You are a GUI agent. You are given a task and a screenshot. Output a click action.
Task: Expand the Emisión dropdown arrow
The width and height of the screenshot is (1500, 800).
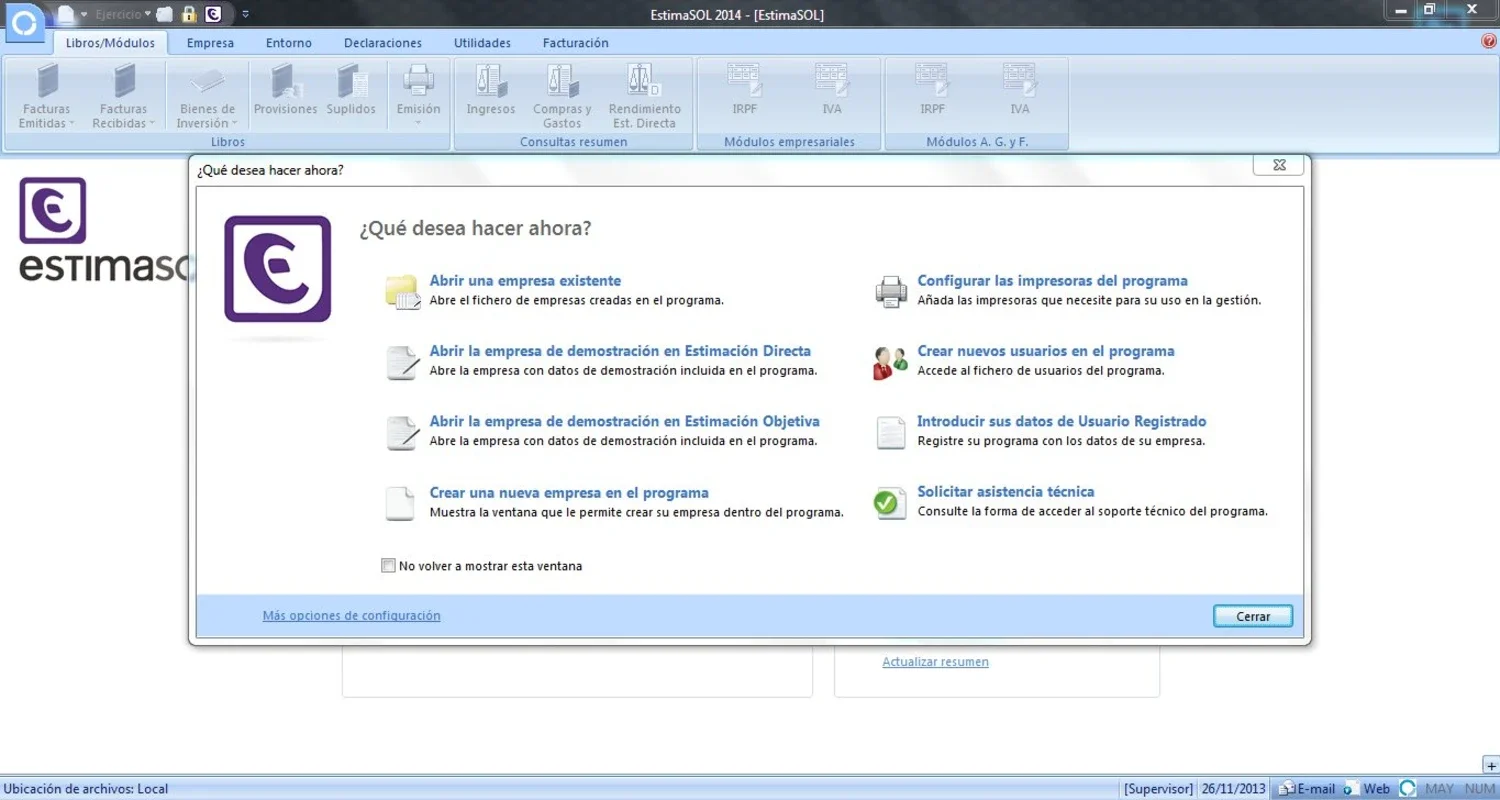[x=418, y=124]
